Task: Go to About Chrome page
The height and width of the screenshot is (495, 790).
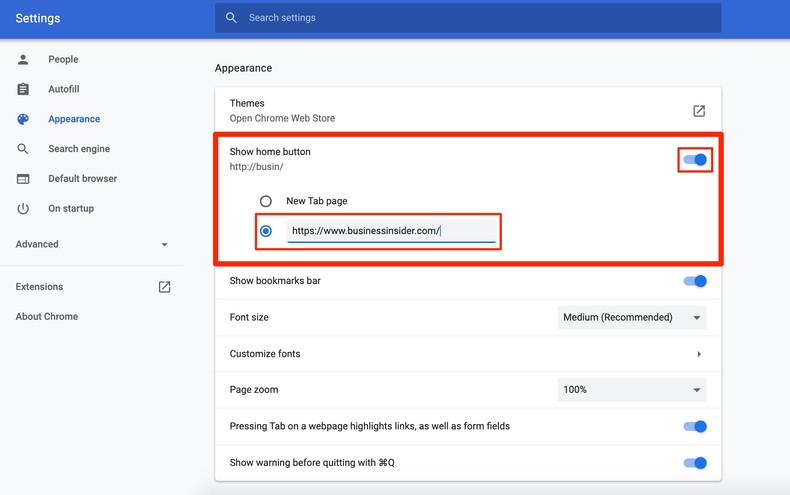Action: (46, 316)
